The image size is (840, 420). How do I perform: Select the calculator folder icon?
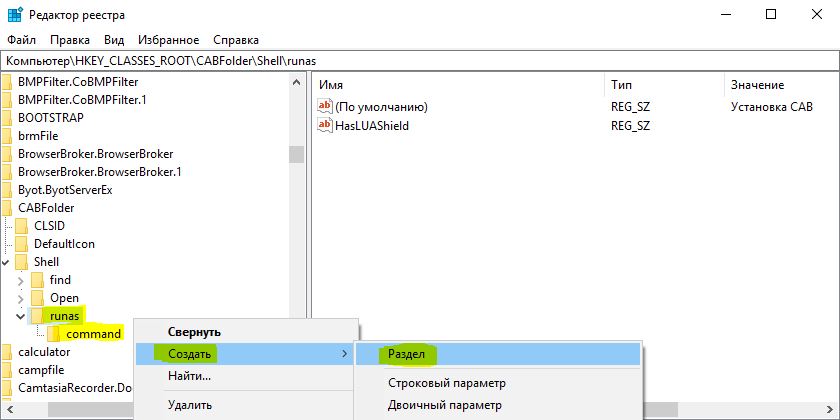coord(6,352)
